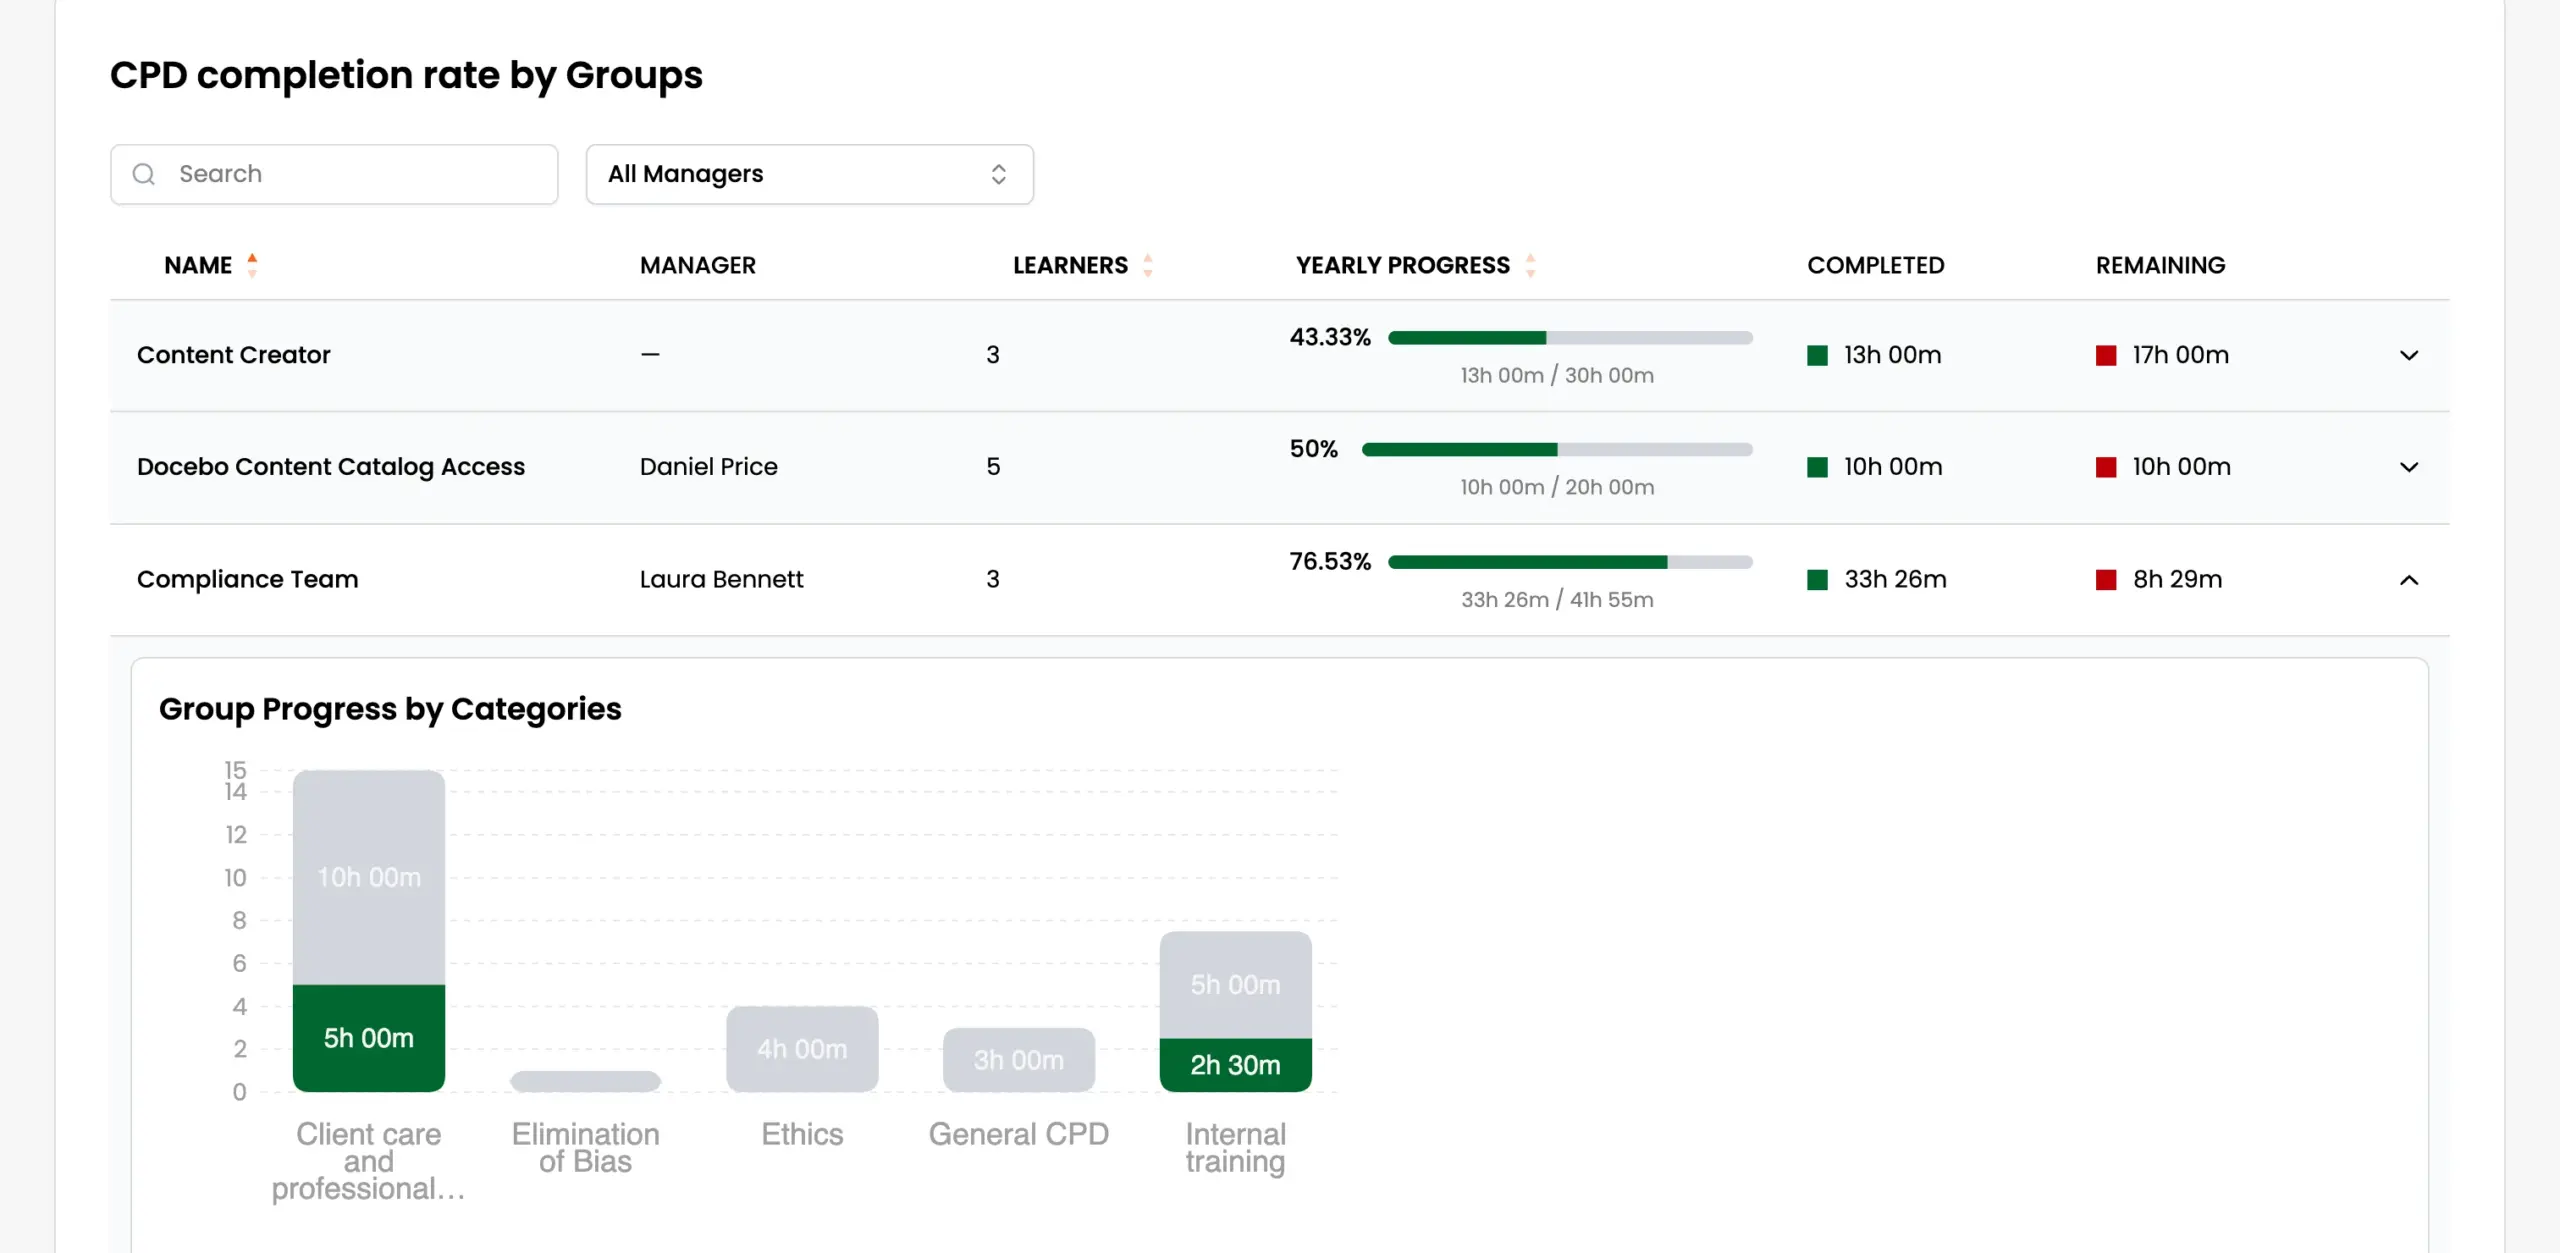Click the 43.33% progress value
Viewport: 2560px width, 1253px height.
1329,338
